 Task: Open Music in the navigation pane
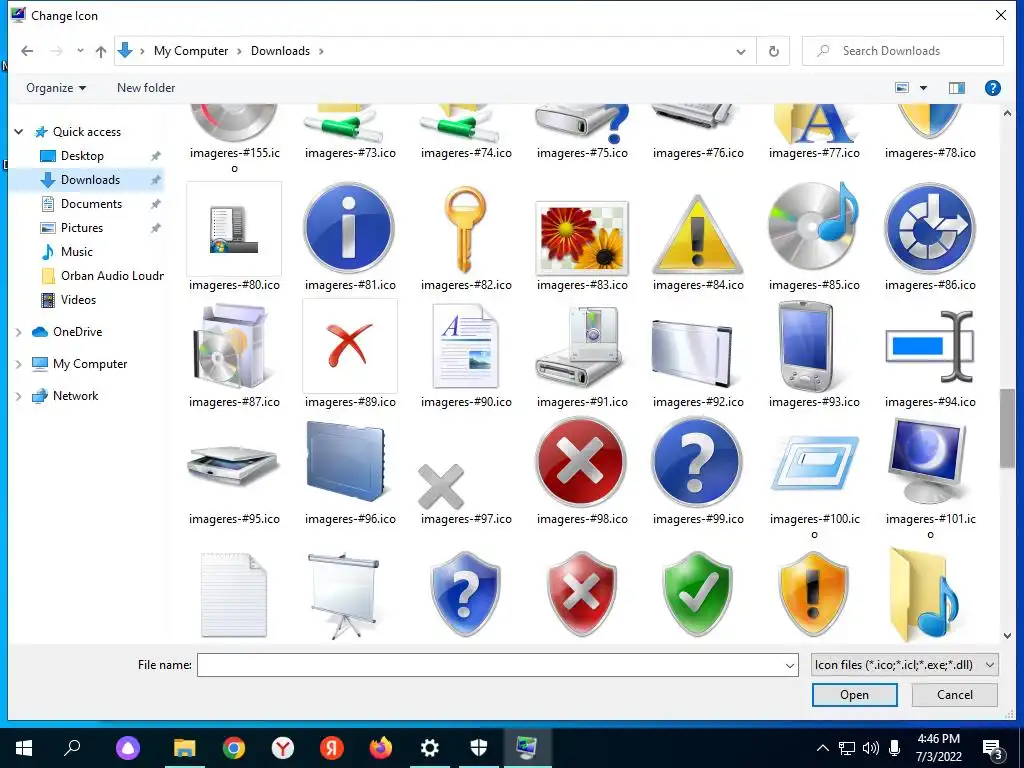pos(76,252)
